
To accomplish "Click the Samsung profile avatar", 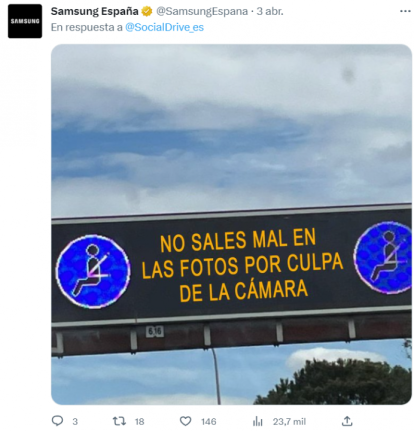I will [25, 21].
